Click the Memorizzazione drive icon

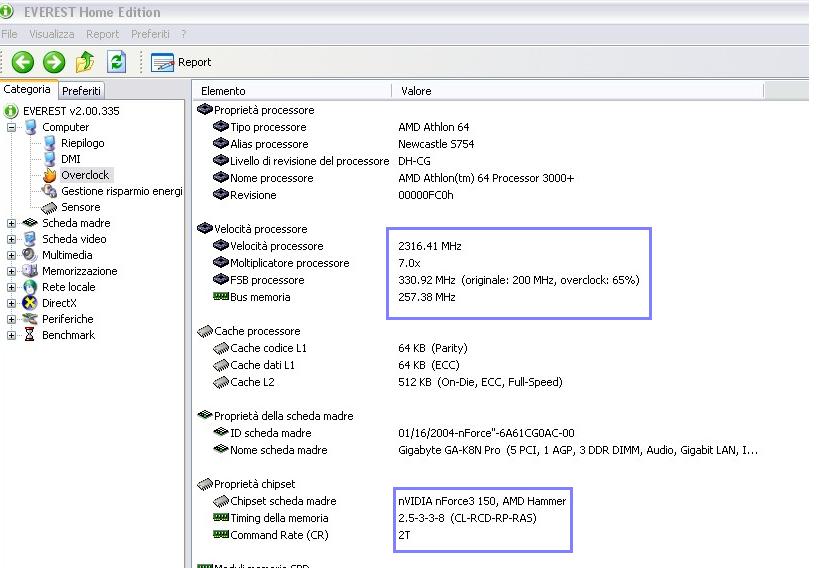[30, 271]
